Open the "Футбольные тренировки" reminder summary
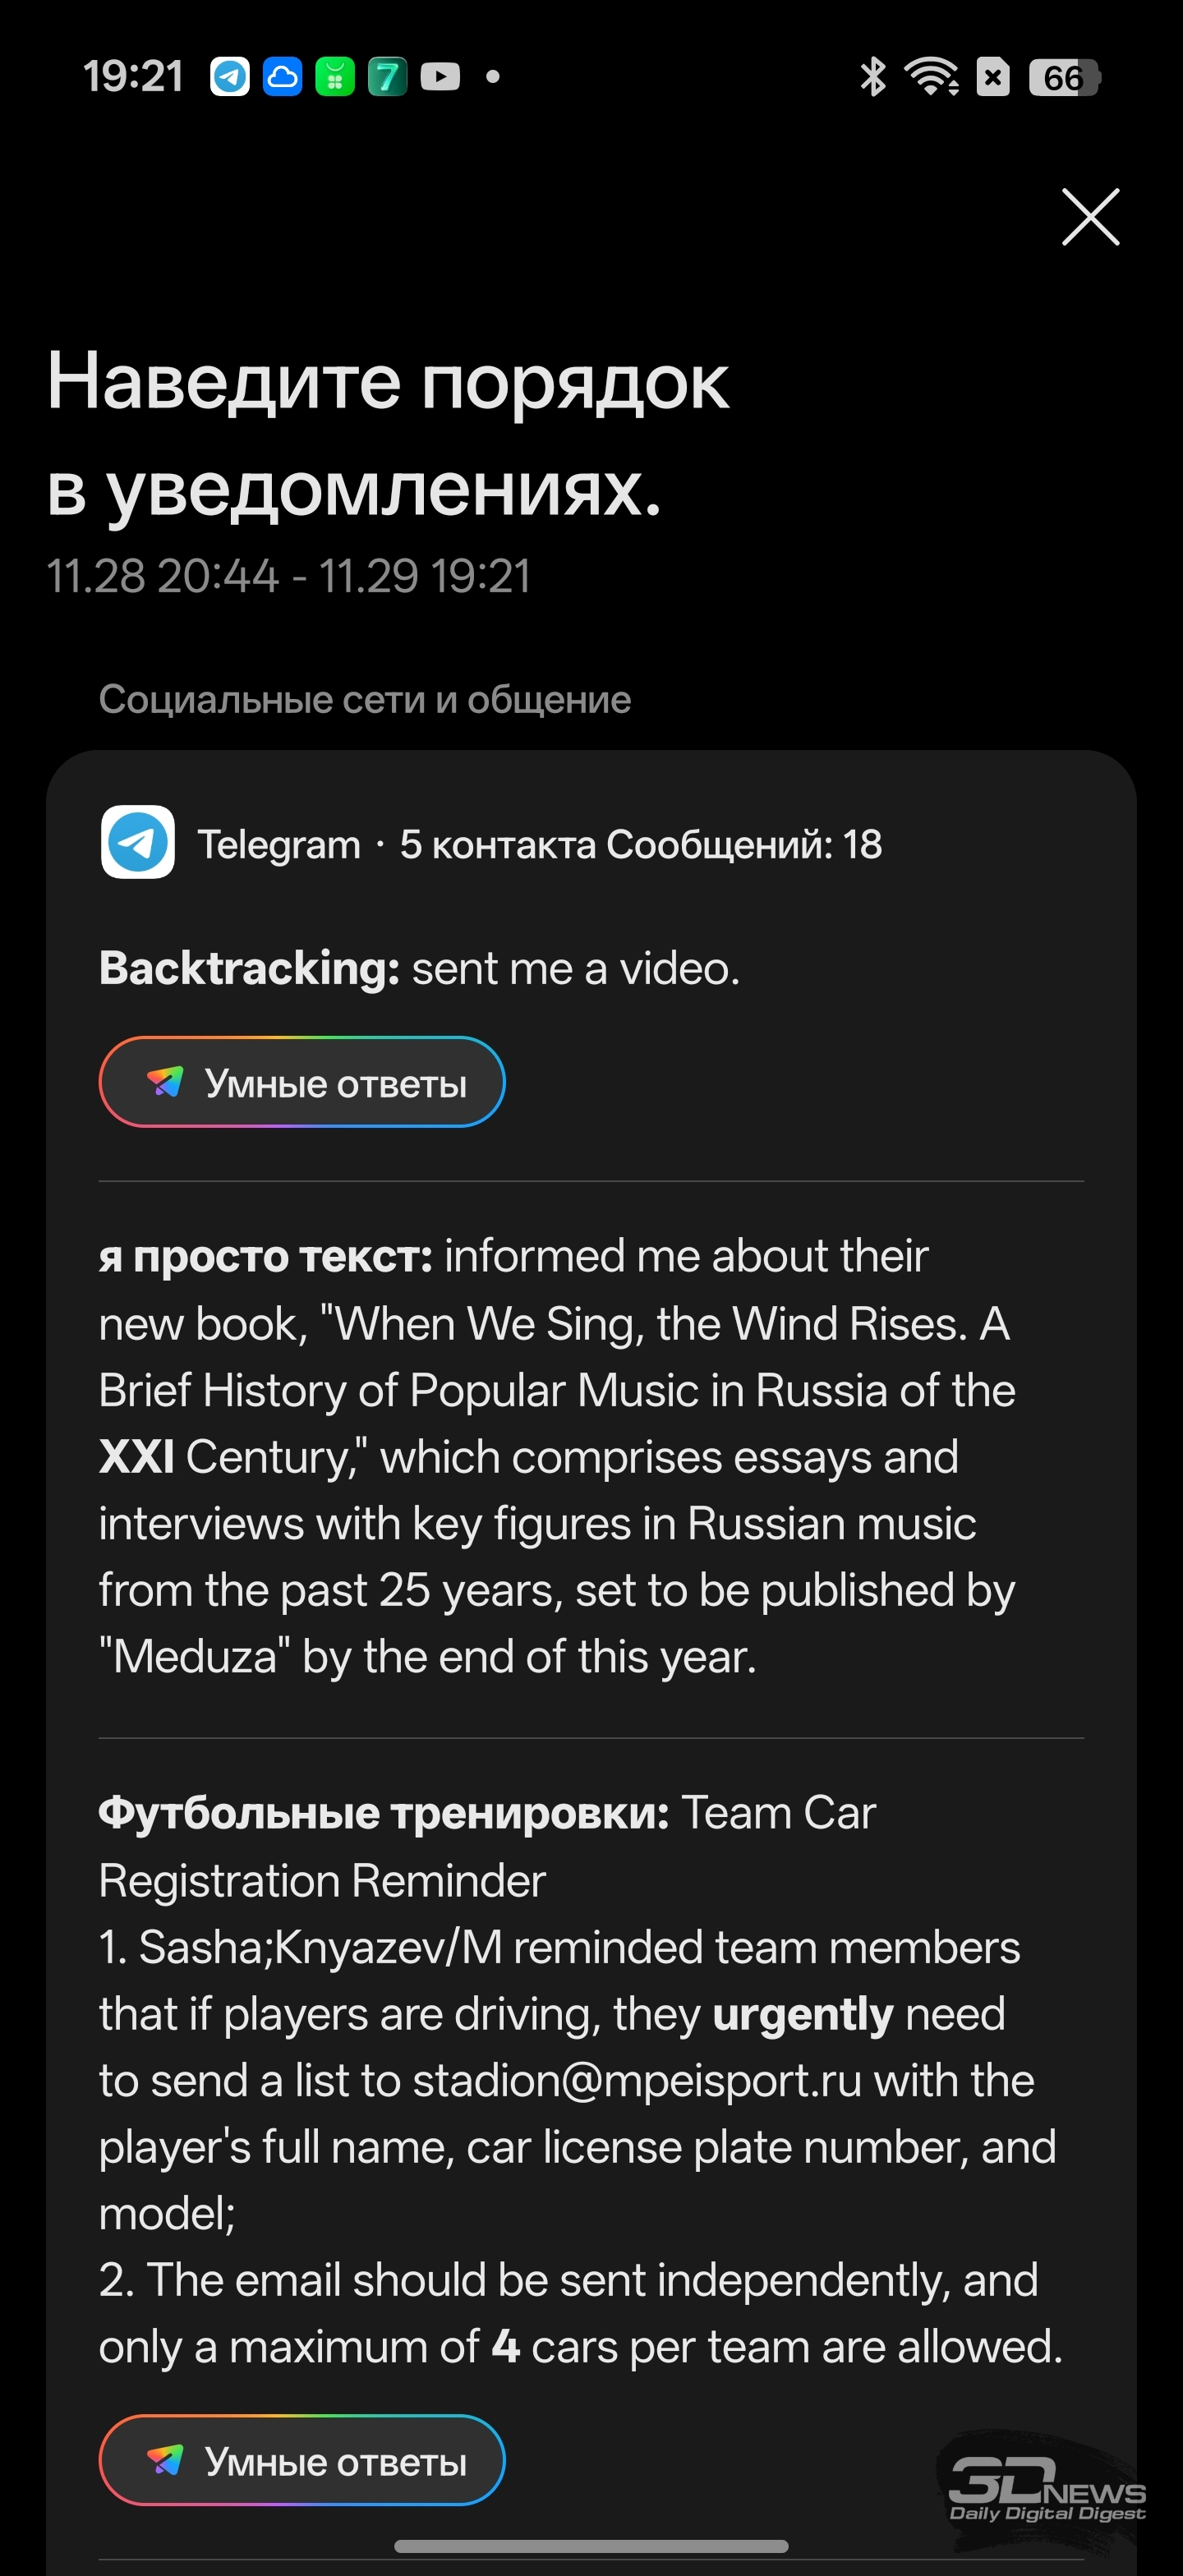The image size is (1183, 2576). click(580, 2080)
